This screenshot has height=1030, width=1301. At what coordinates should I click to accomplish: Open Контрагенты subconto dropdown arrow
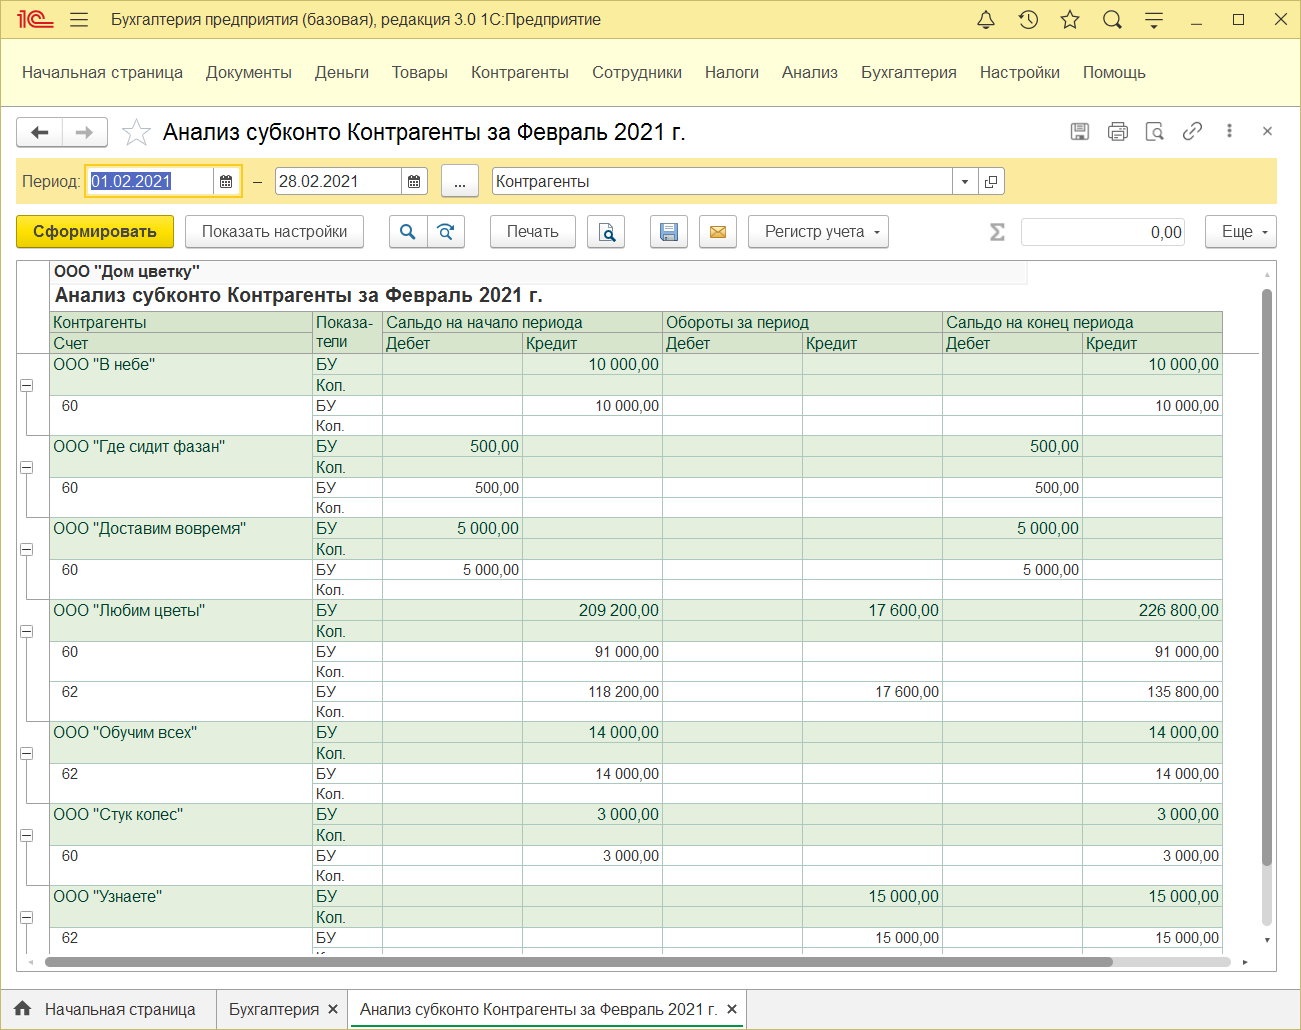point(965,181)
